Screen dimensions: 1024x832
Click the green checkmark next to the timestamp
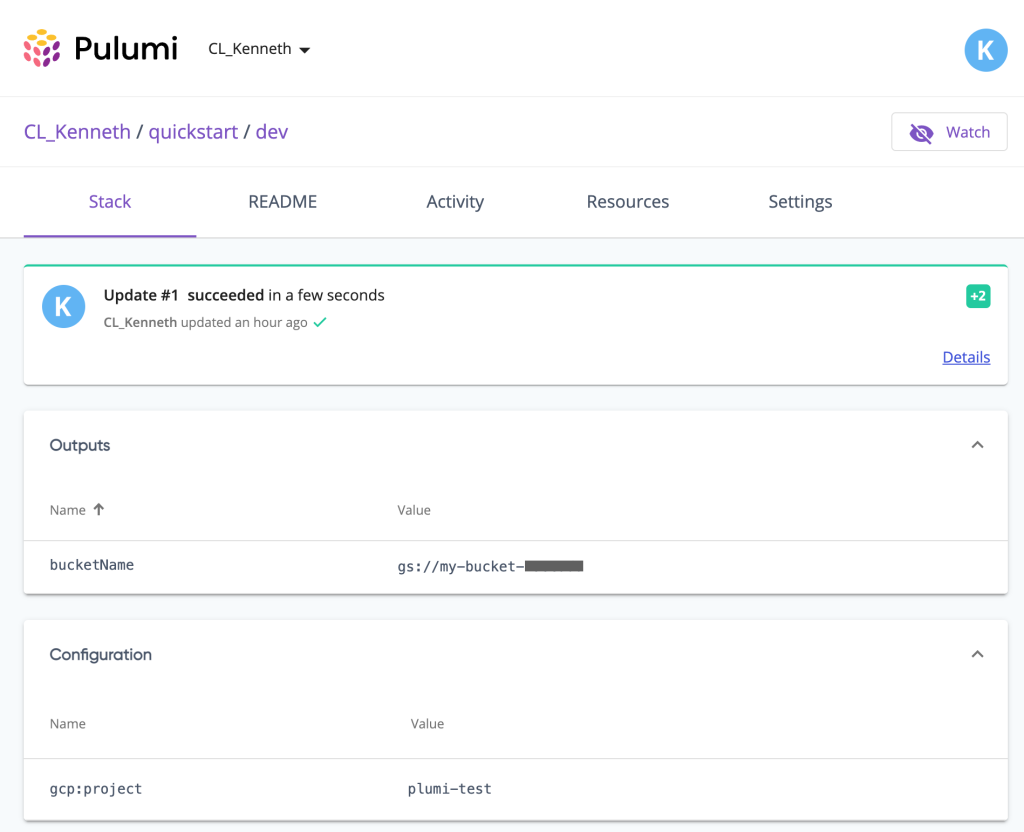(319, 322)
